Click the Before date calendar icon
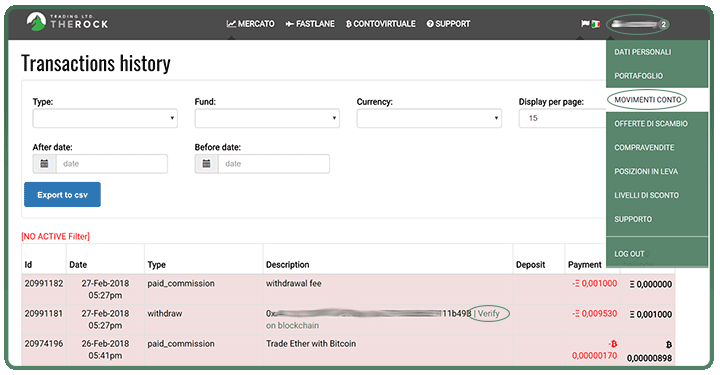This screenshot has height=375, width=720. point(207,164)
